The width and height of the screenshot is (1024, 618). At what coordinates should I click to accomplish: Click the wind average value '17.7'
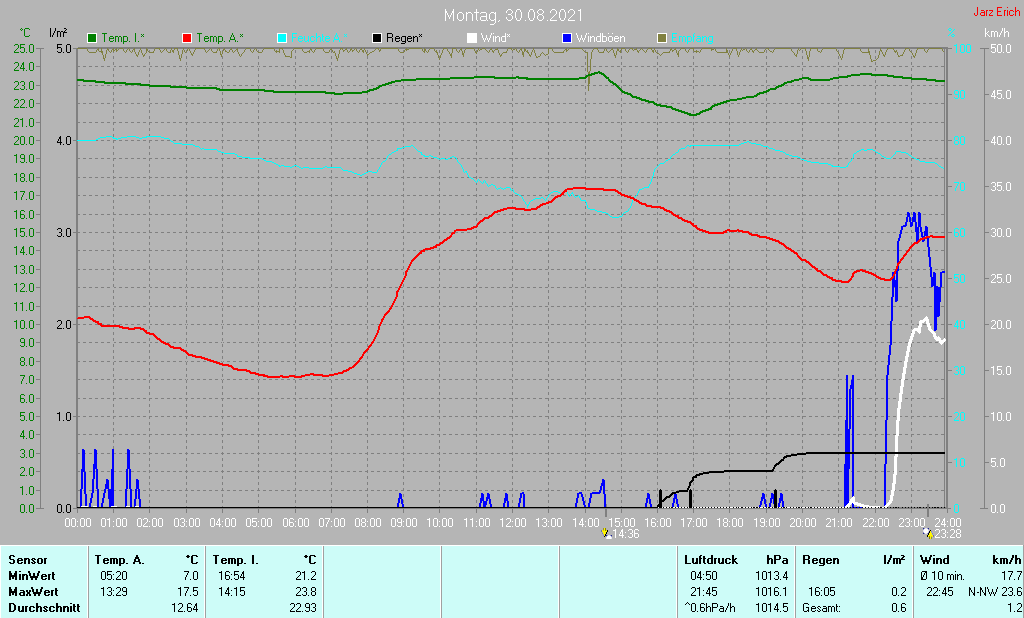pos(1011,576)
